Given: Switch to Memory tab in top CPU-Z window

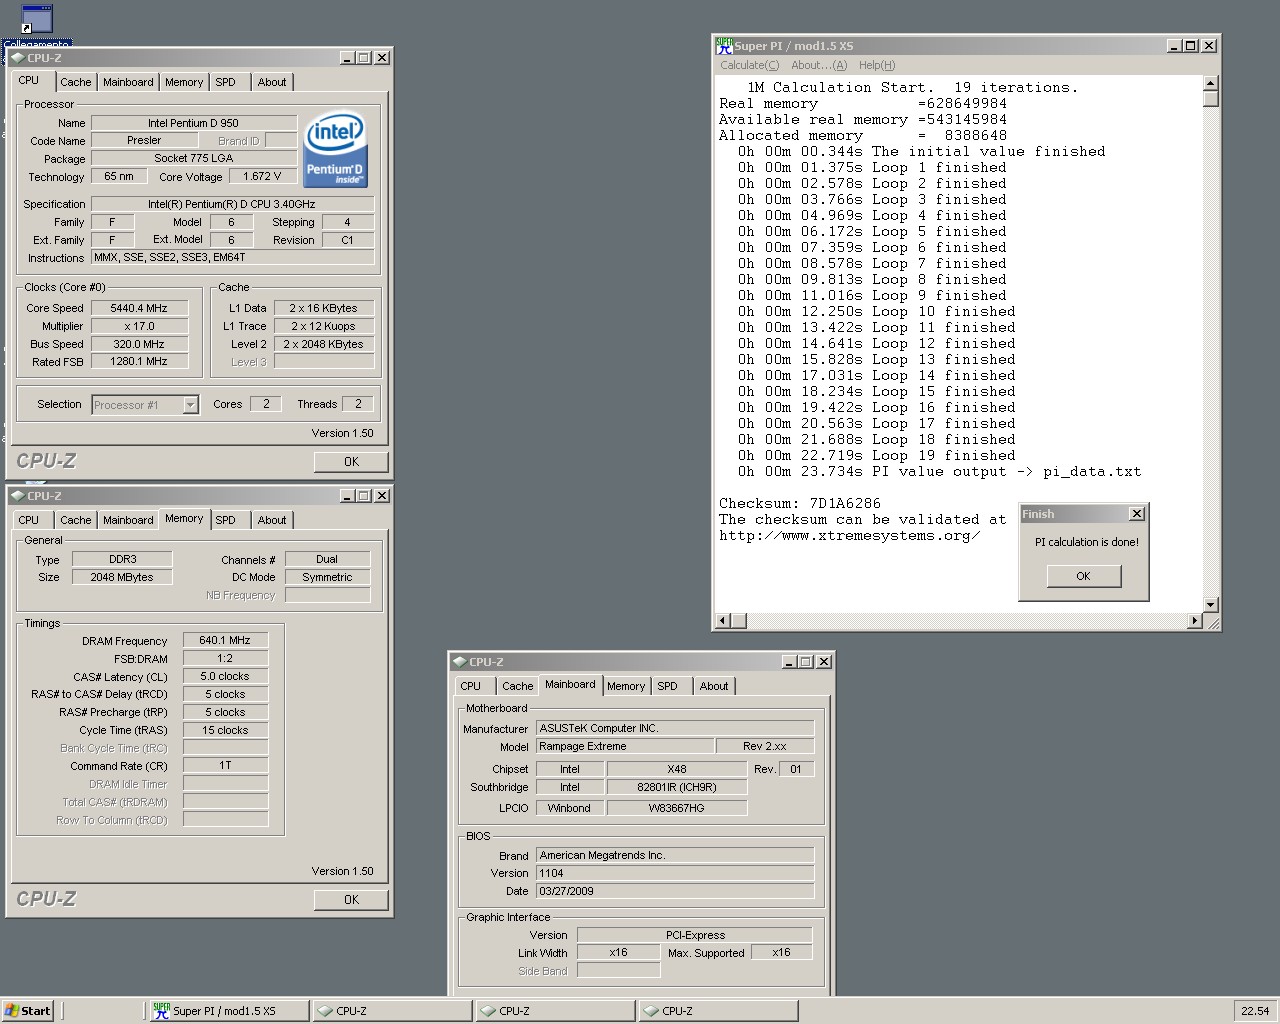Looking at the screenshot, I should pos(184,82).
